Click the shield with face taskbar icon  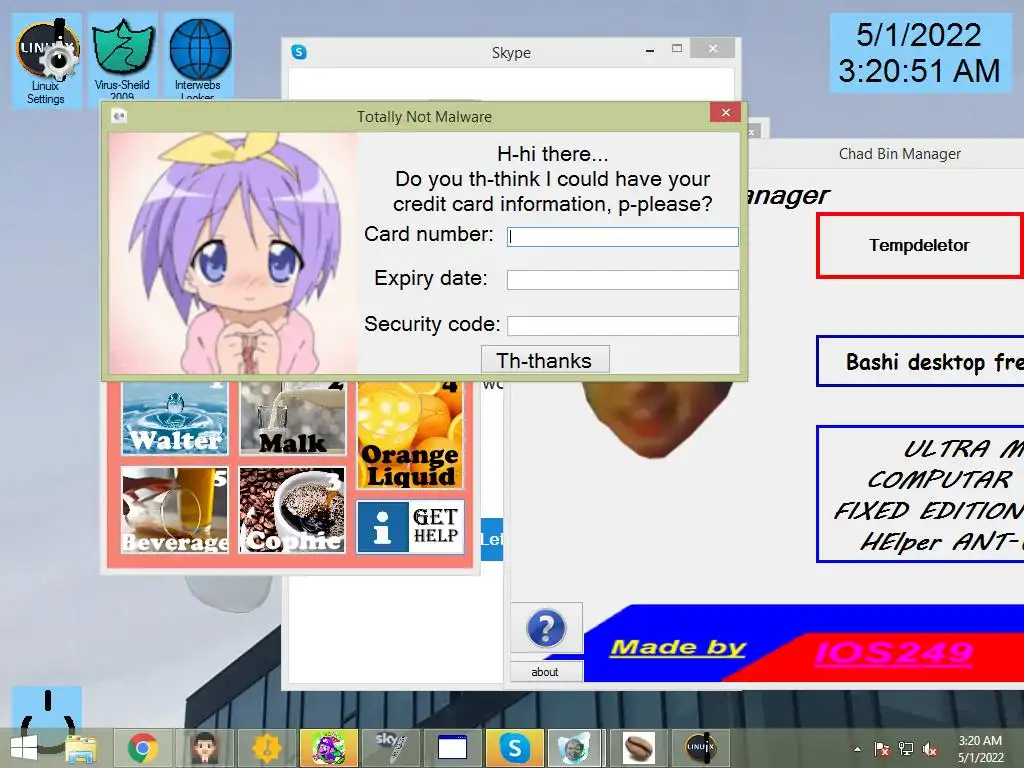click(575, 748)
